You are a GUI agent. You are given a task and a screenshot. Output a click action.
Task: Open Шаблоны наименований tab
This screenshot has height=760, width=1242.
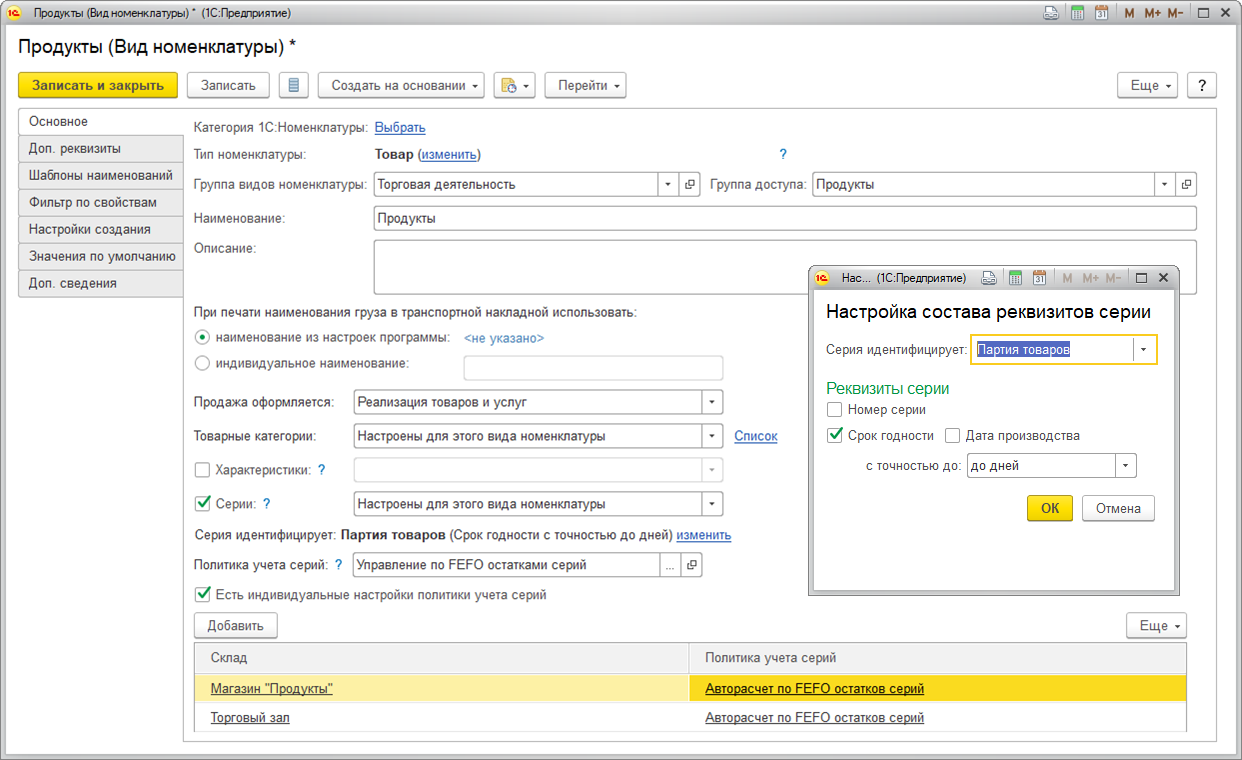click(x=101, y=176)
